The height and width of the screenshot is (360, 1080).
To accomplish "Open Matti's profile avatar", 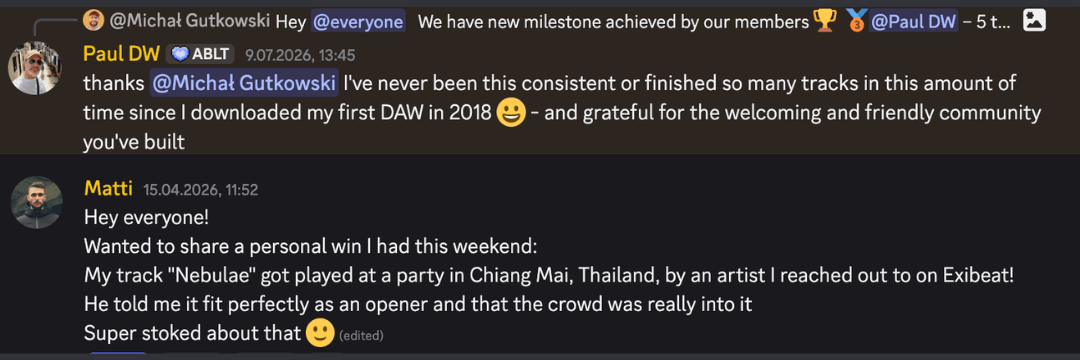I will (37, 202).
